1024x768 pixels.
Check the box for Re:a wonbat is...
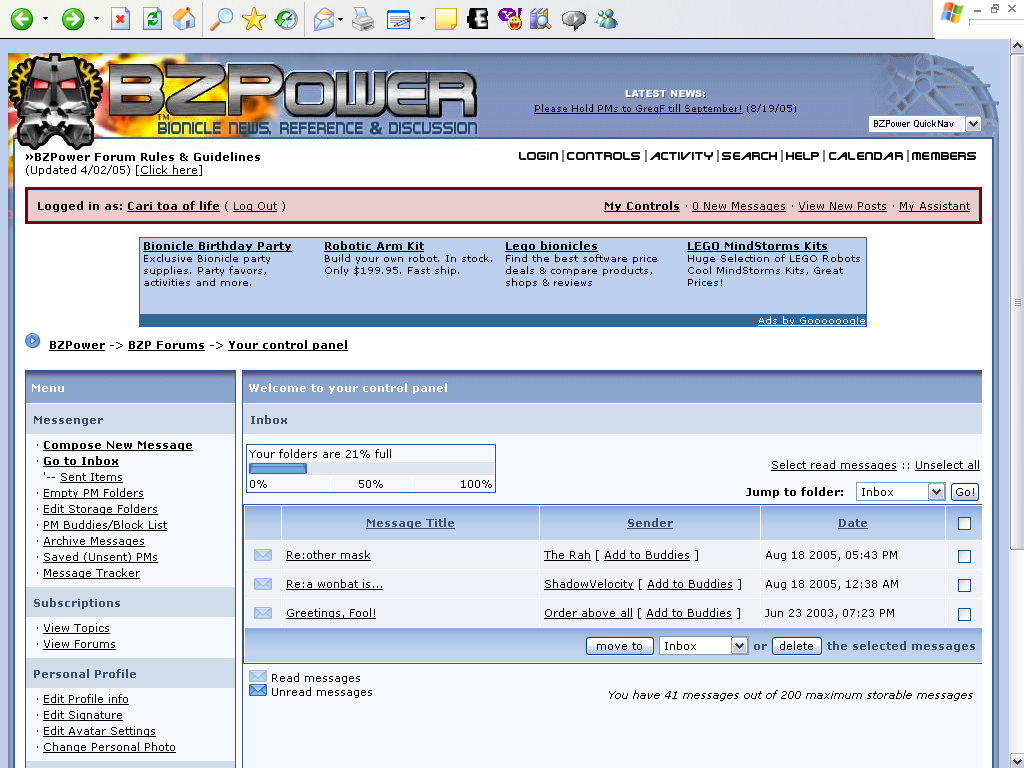964,585
